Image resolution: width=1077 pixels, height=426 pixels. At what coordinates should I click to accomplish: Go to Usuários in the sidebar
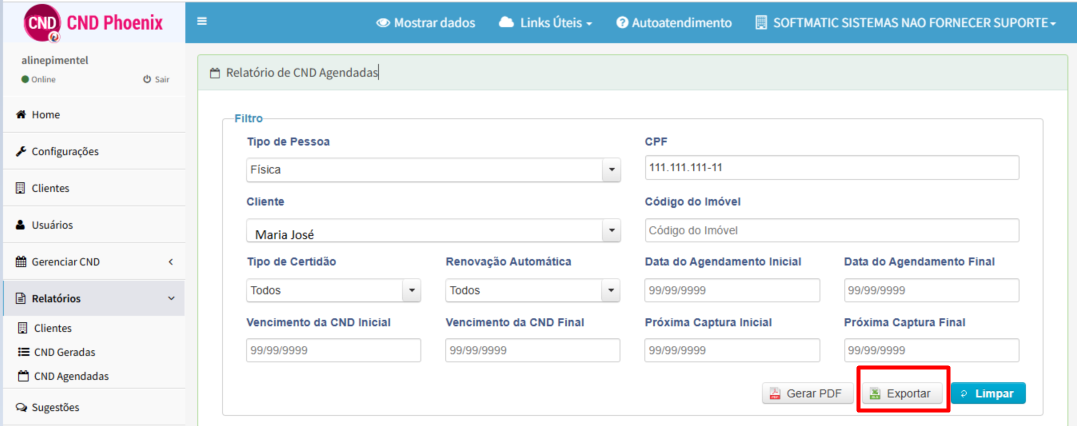click(51, 225)
